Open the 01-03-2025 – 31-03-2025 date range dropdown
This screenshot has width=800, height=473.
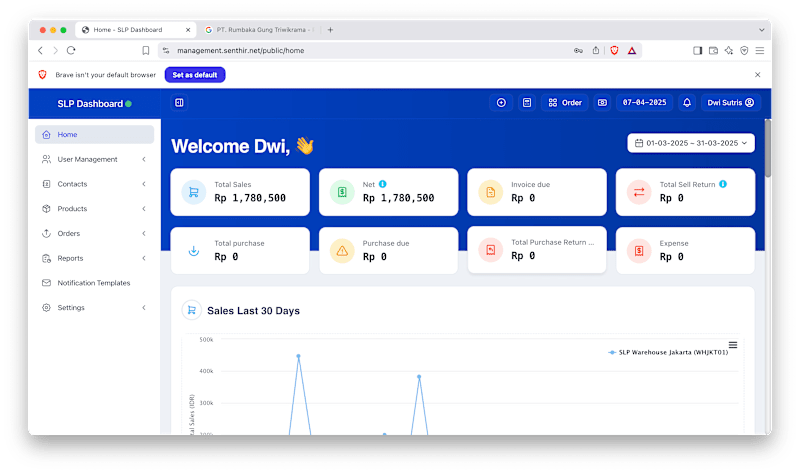pos(691,143)
